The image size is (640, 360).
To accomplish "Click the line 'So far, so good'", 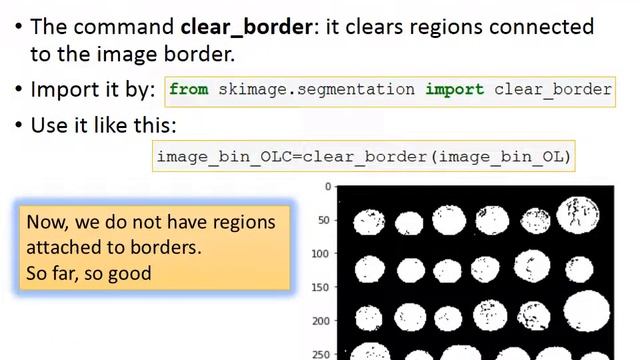I will click(x=89, y=273).
